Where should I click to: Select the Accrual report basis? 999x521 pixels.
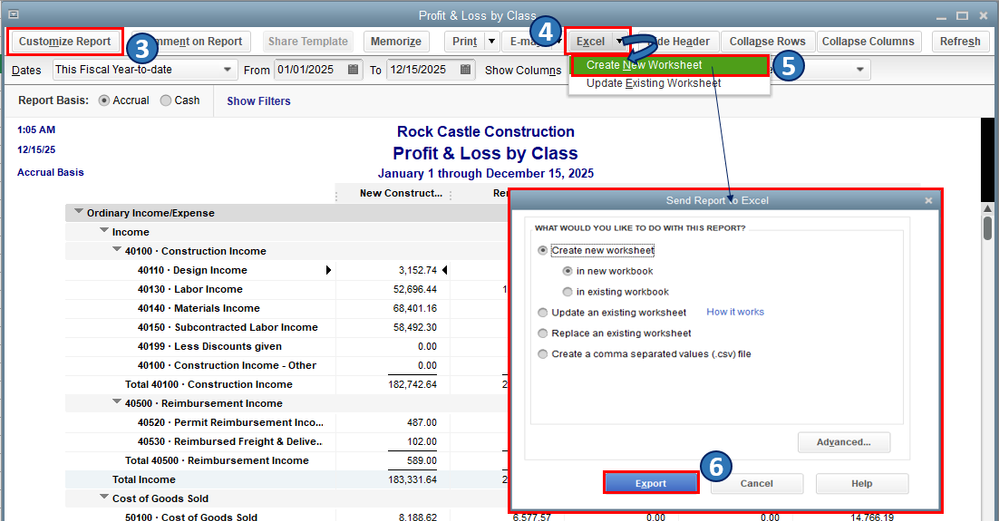click(x=104, y=101)
